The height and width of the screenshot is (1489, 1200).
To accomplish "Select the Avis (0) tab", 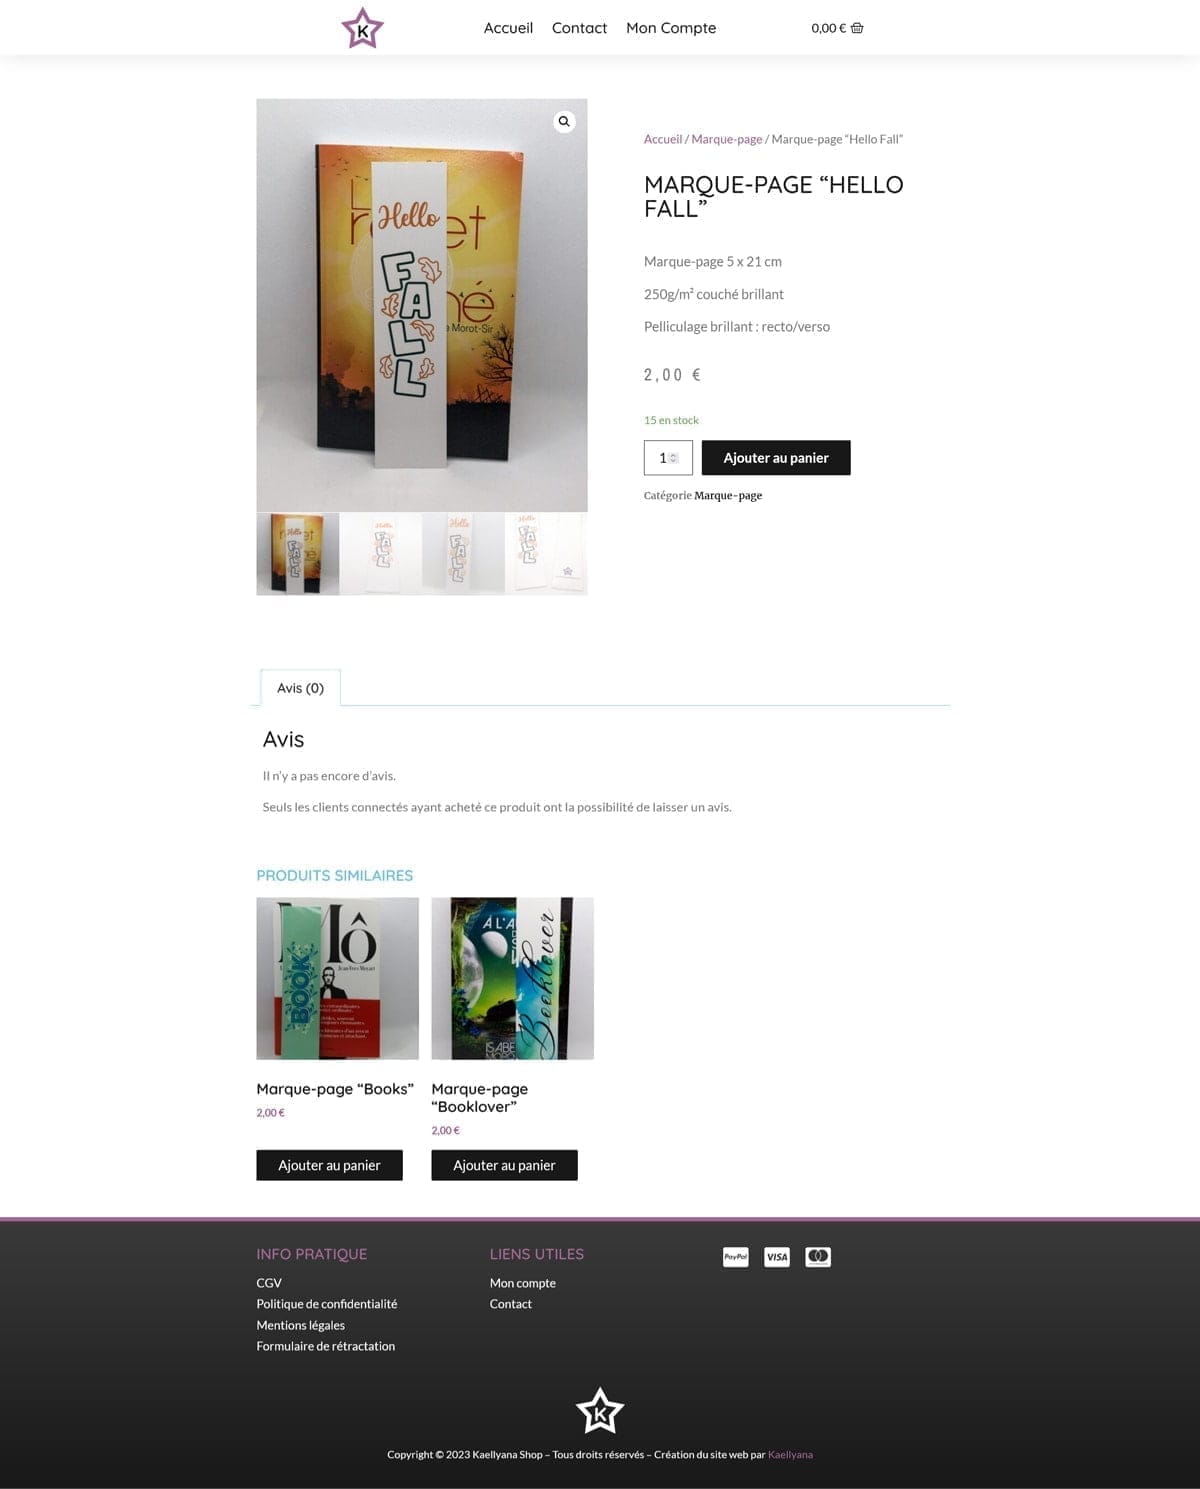I will tap(300, 688).
